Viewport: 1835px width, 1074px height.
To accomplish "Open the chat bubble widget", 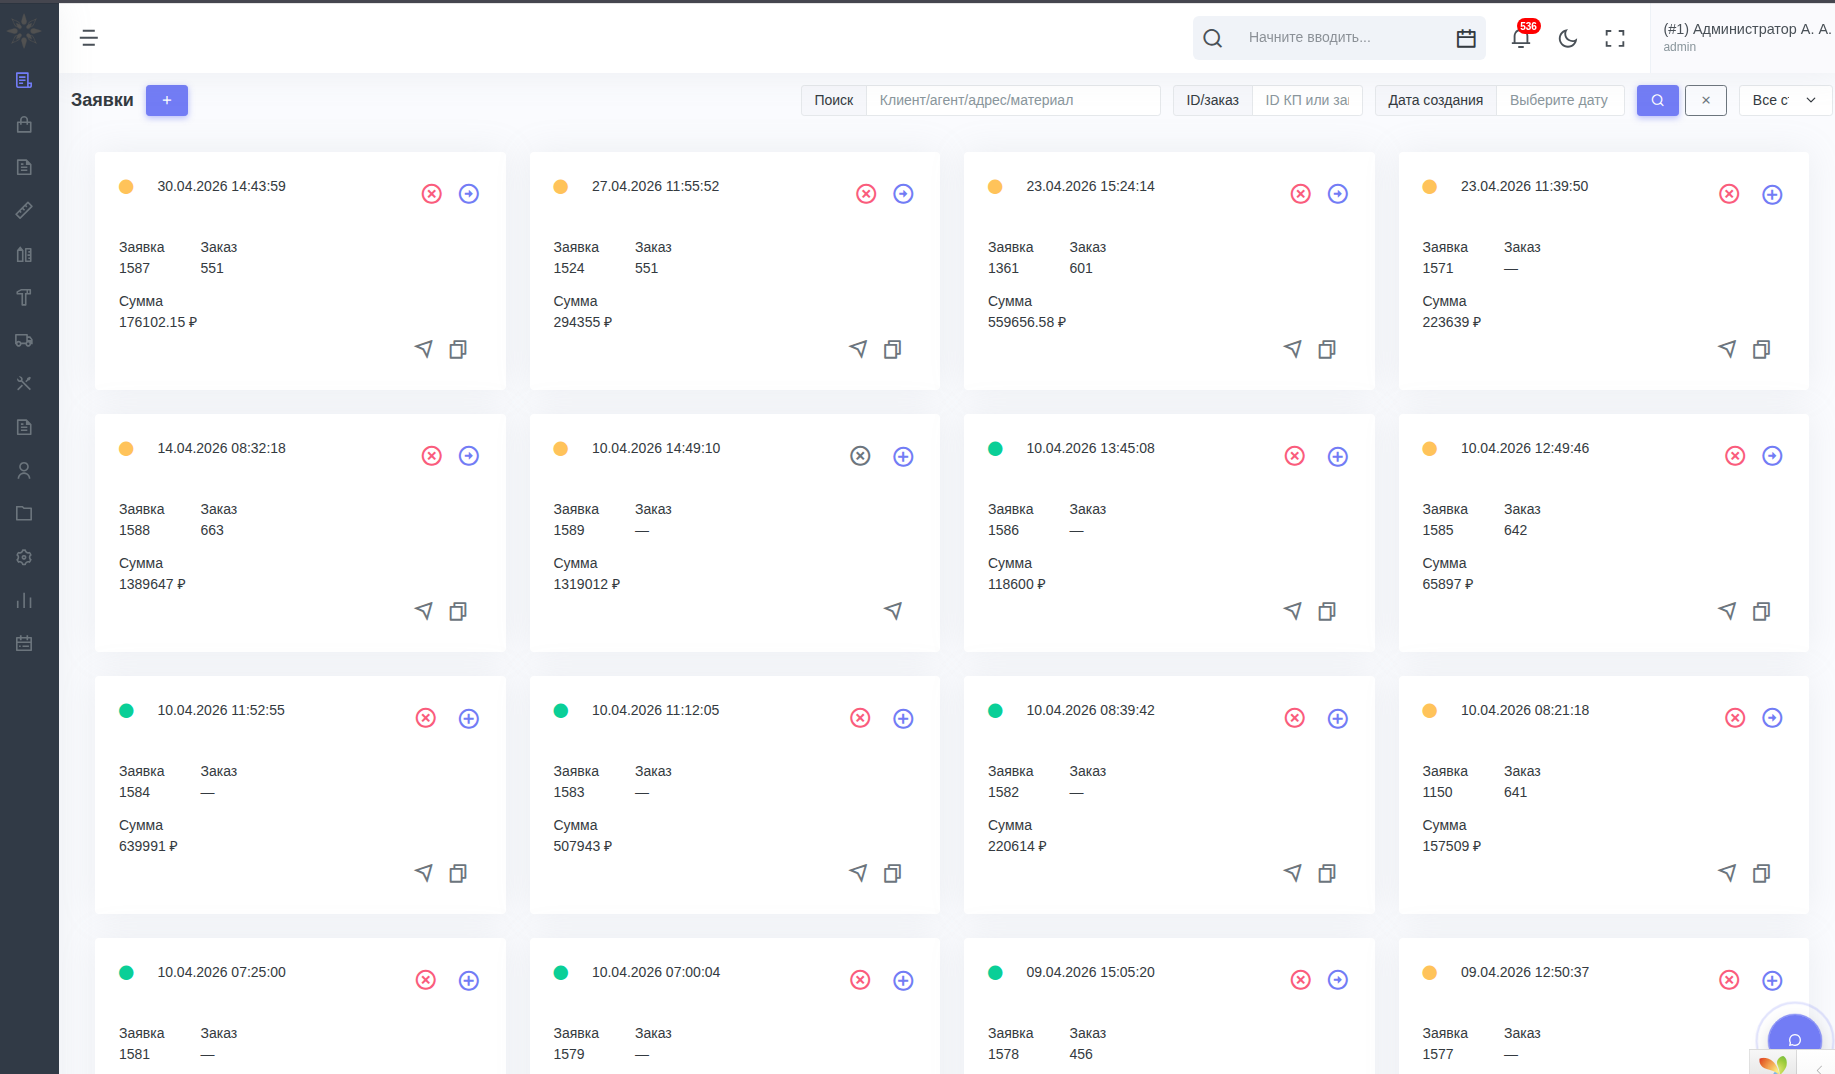I will (x=1795, y=1040).
